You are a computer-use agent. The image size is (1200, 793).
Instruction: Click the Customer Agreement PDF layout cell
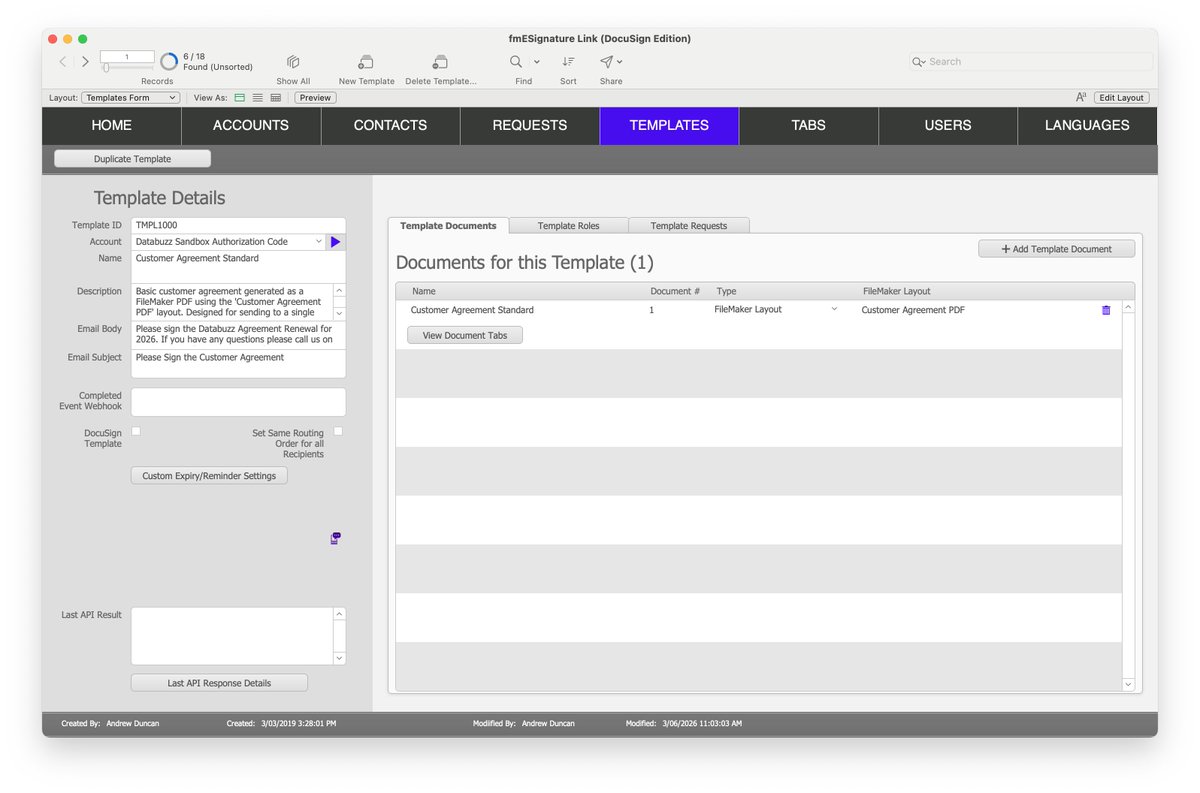[913, 310]
